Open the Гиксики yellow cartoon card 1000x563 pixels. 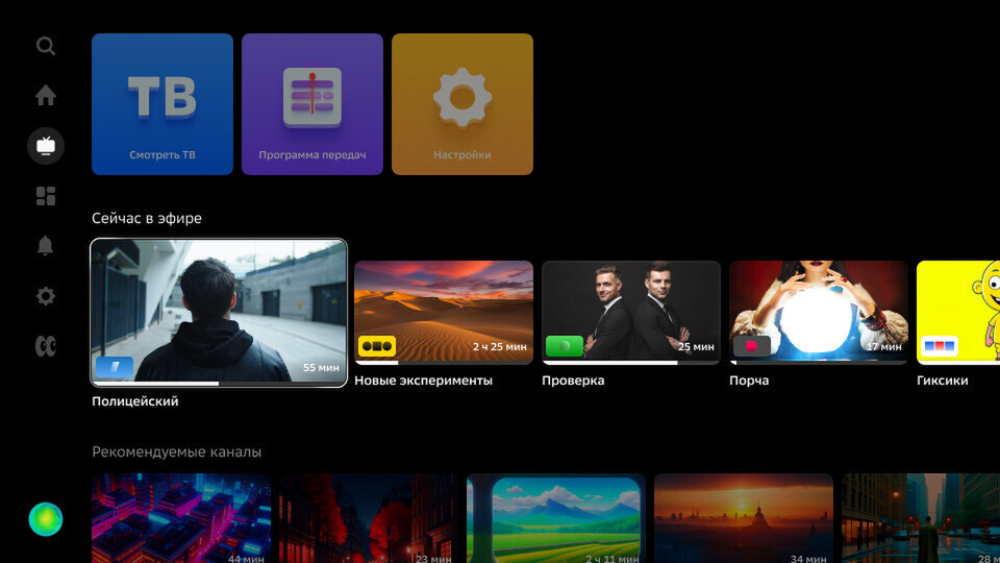[x=959, y=312]
